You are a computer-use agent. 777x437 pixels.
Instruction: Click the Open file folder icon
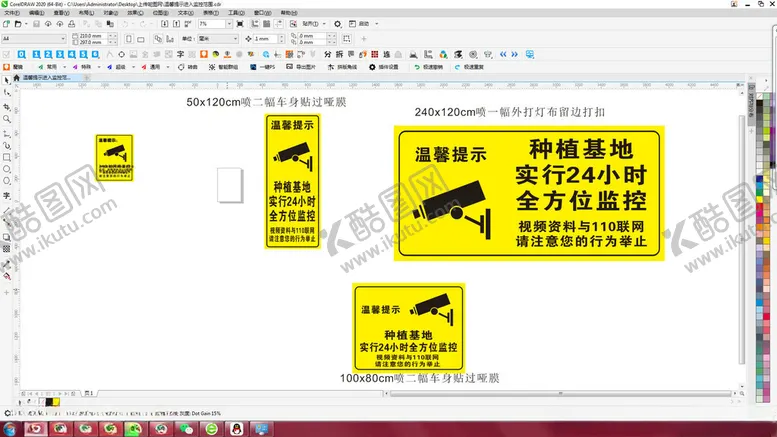18,24
